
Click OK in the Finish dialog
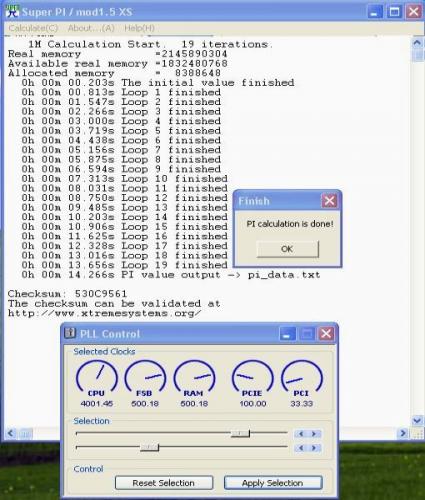coord(287,249)
